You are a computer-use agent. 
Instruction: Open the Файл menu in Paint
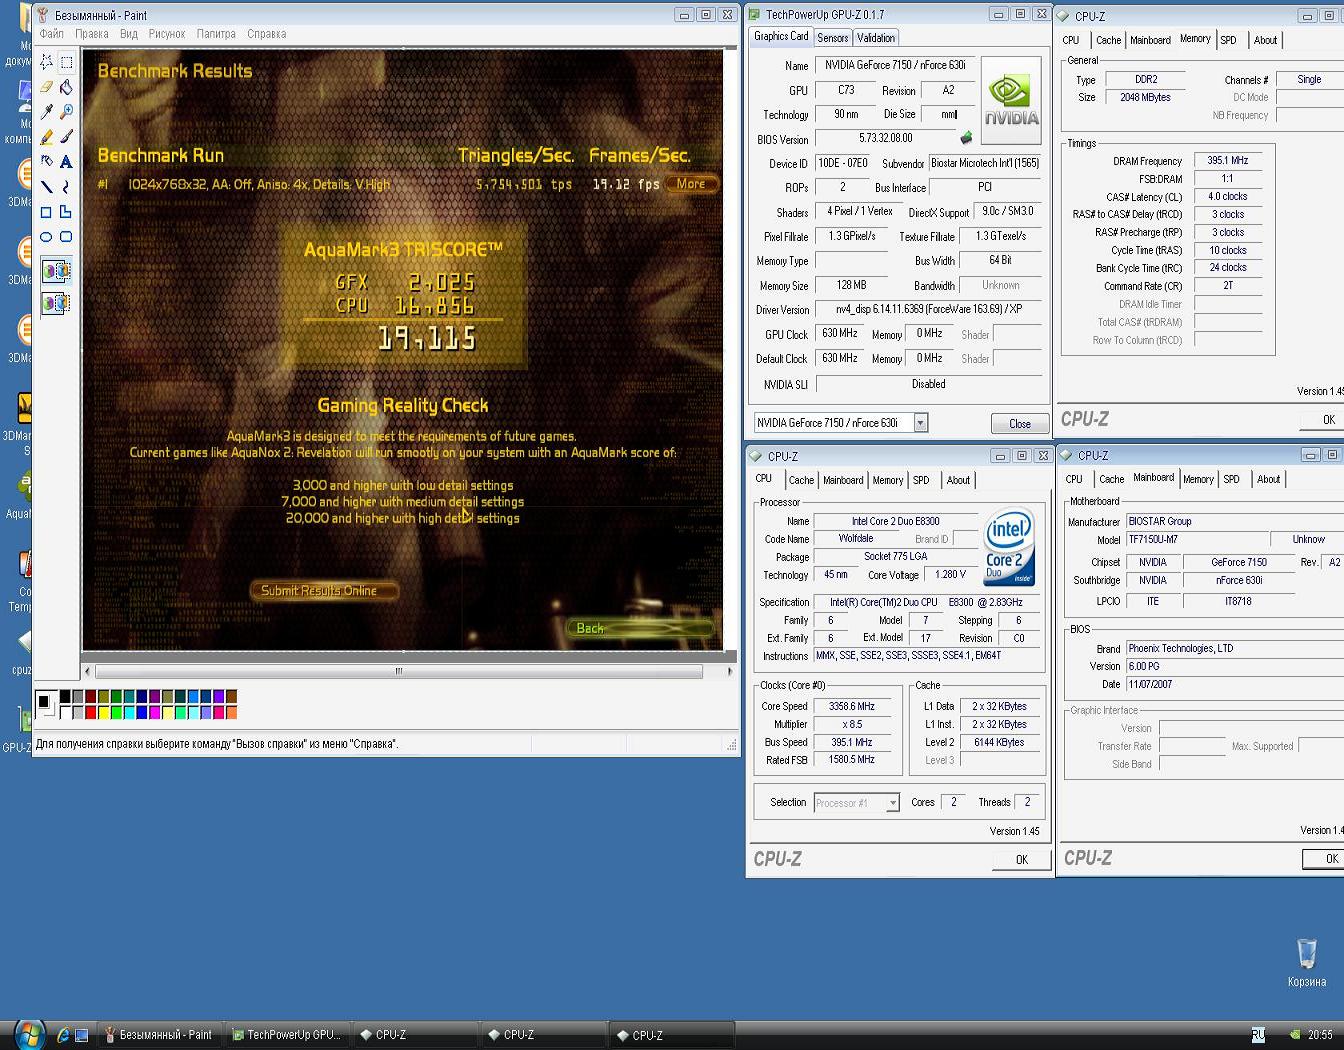(52, 34)
